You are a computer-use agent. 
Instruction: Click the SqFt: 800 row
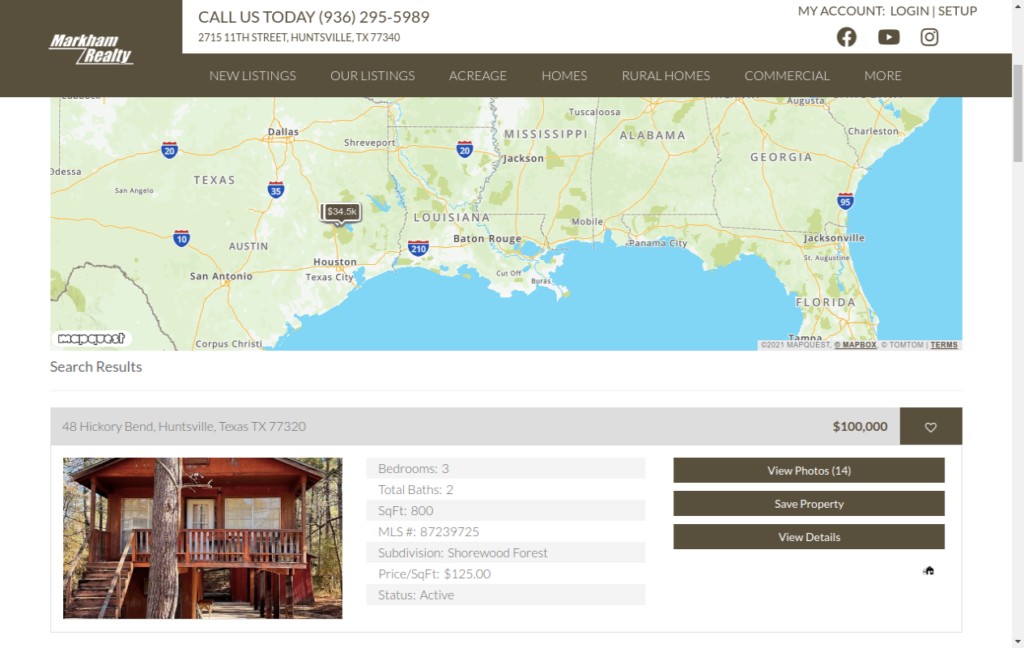(506, 511)
